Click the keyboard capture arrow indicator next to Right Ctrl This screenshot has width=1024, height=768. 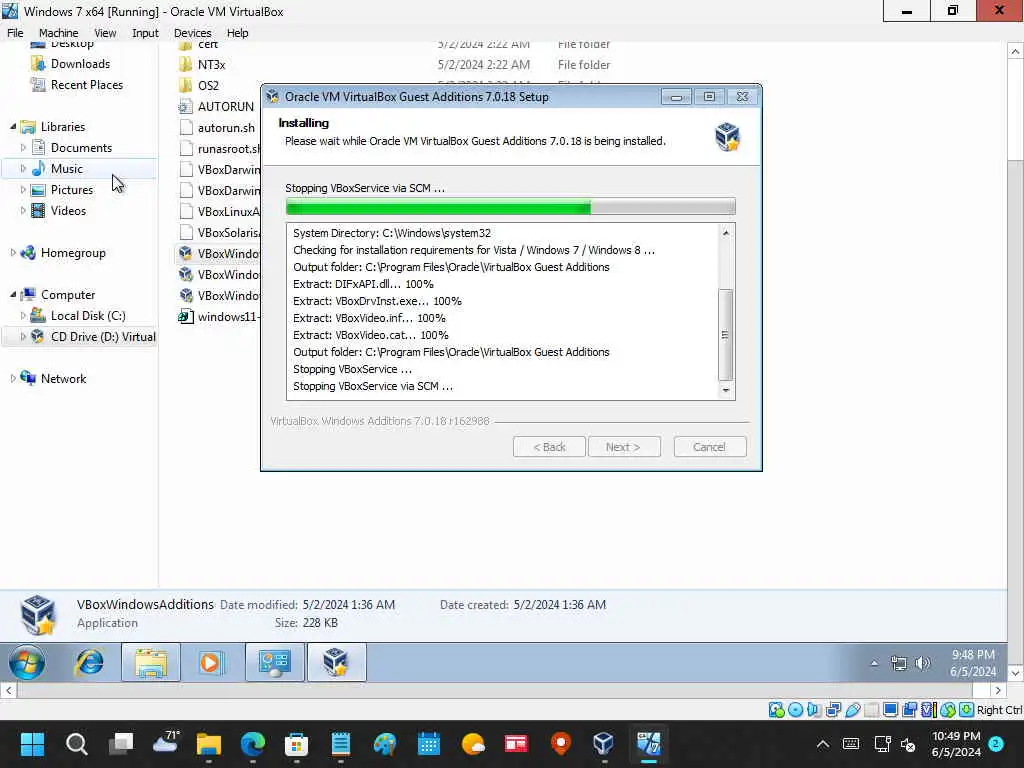click(x=967, y=710)
